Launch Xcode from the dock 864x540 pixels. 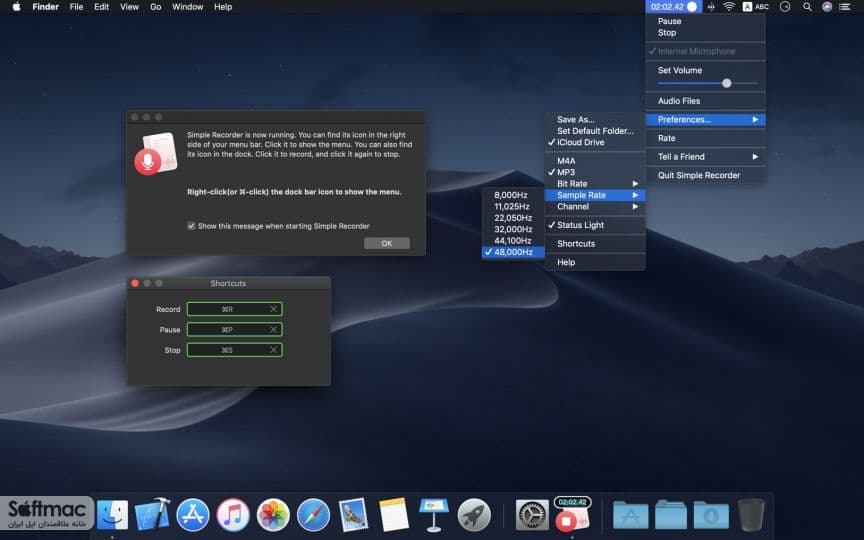(x=153, y=515)
